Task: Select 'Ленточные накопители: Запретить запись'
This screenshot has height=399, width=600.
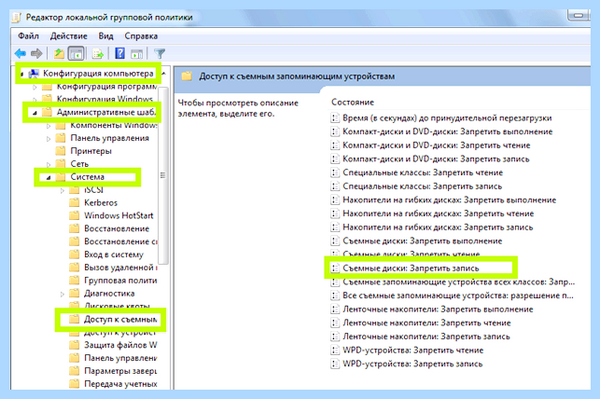Action: [x=426, y=337]
